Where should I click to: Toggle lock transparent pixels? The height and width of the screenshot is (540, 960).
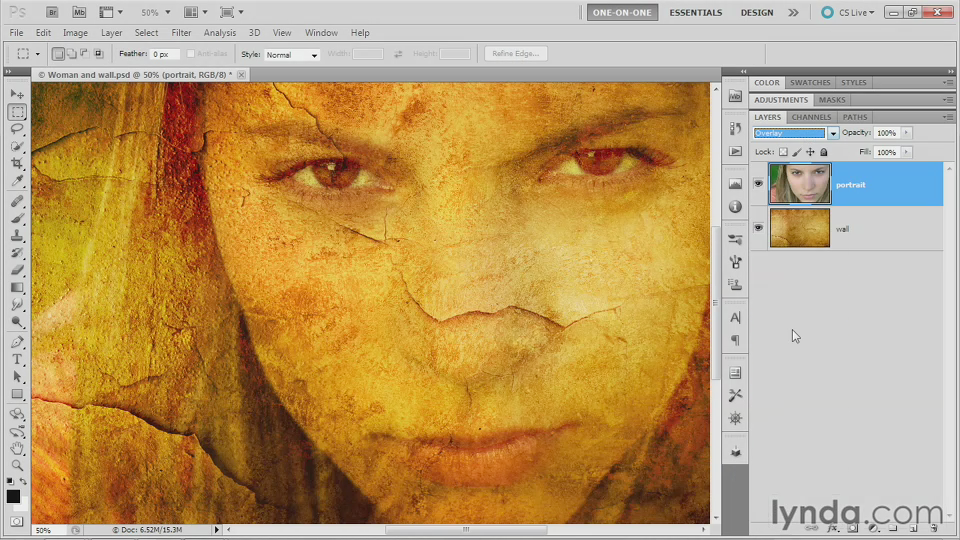click(783, 152)
